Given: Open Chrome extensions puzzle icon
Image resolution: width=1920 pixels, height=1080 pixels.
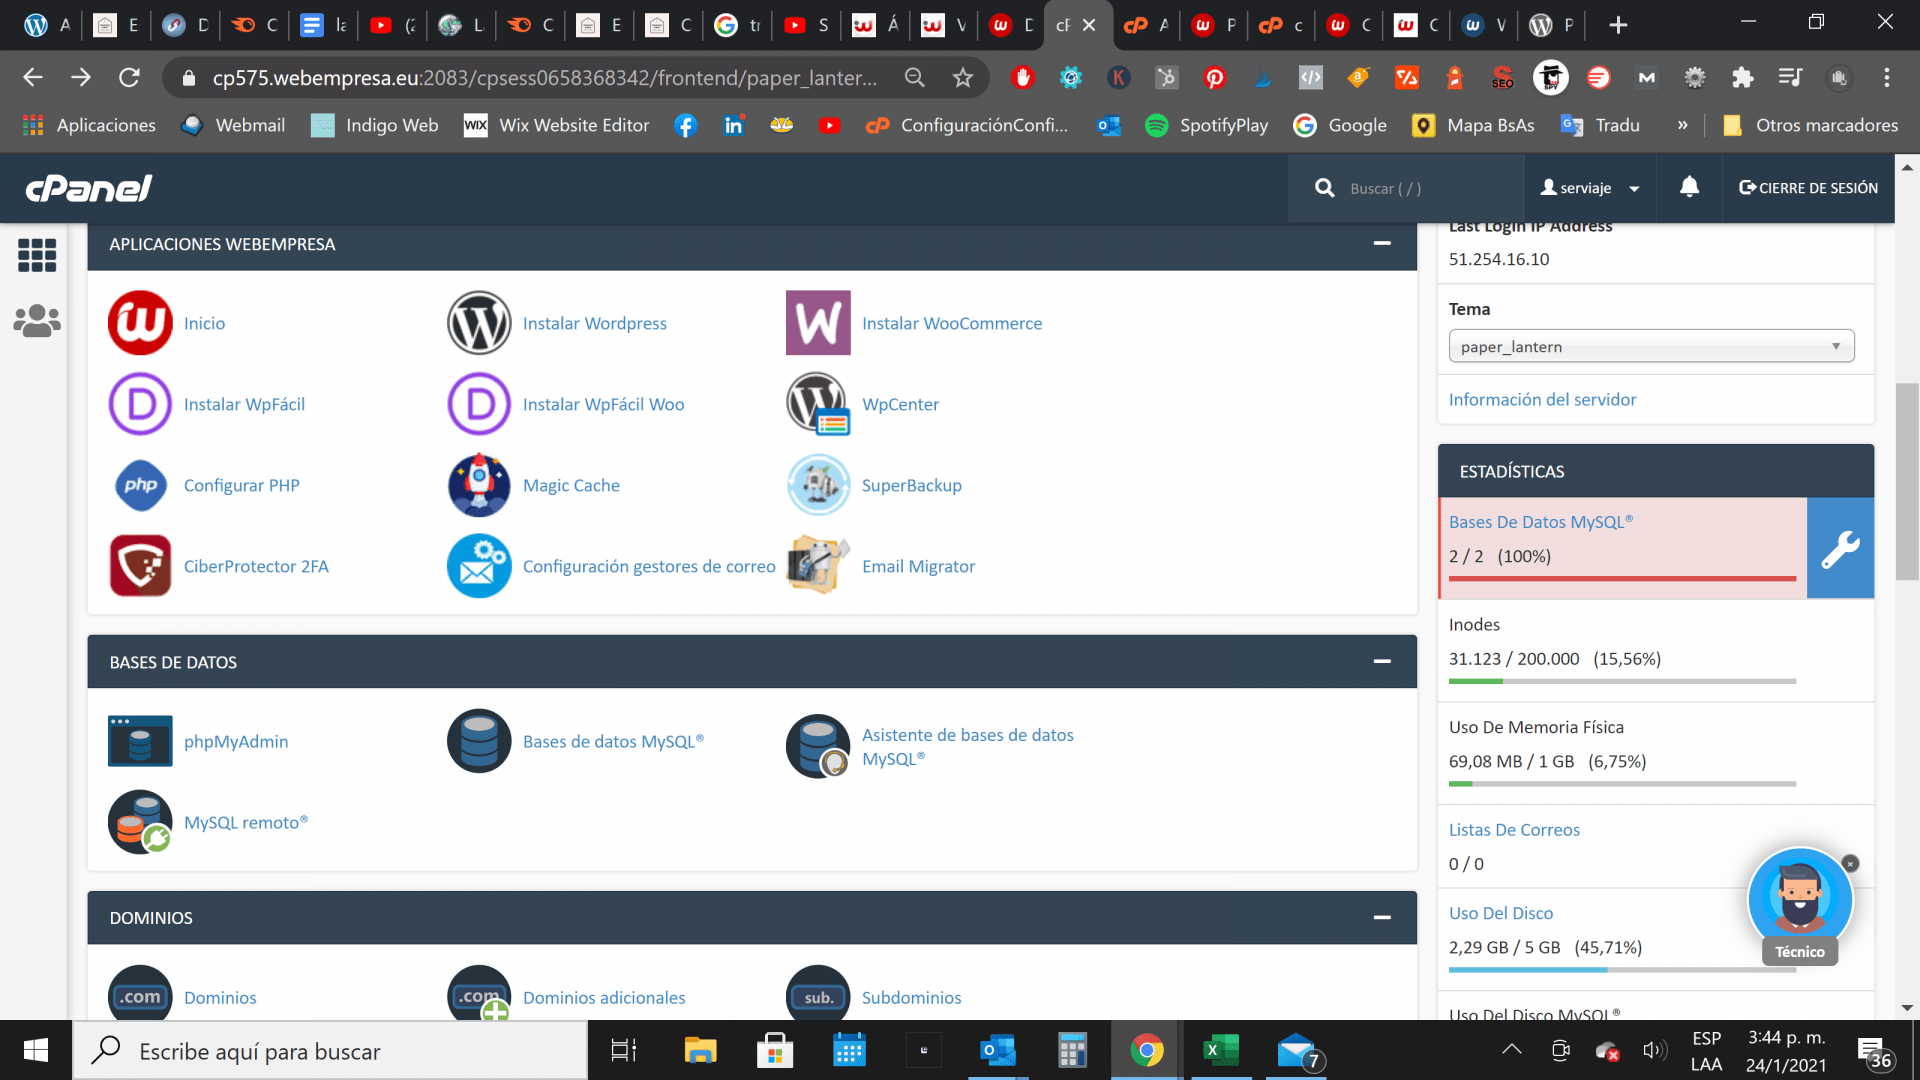Looking at the screenshot, I should click(x=1743, y=78).
